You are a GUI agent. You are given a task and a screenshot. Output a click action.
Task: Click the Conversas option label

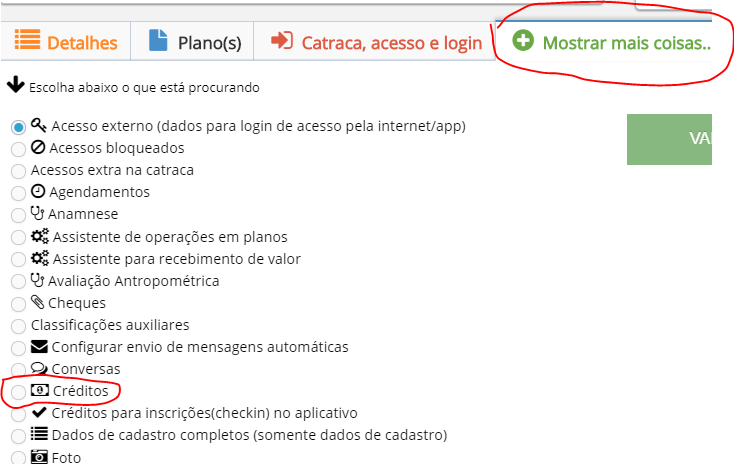pos(86,369)
